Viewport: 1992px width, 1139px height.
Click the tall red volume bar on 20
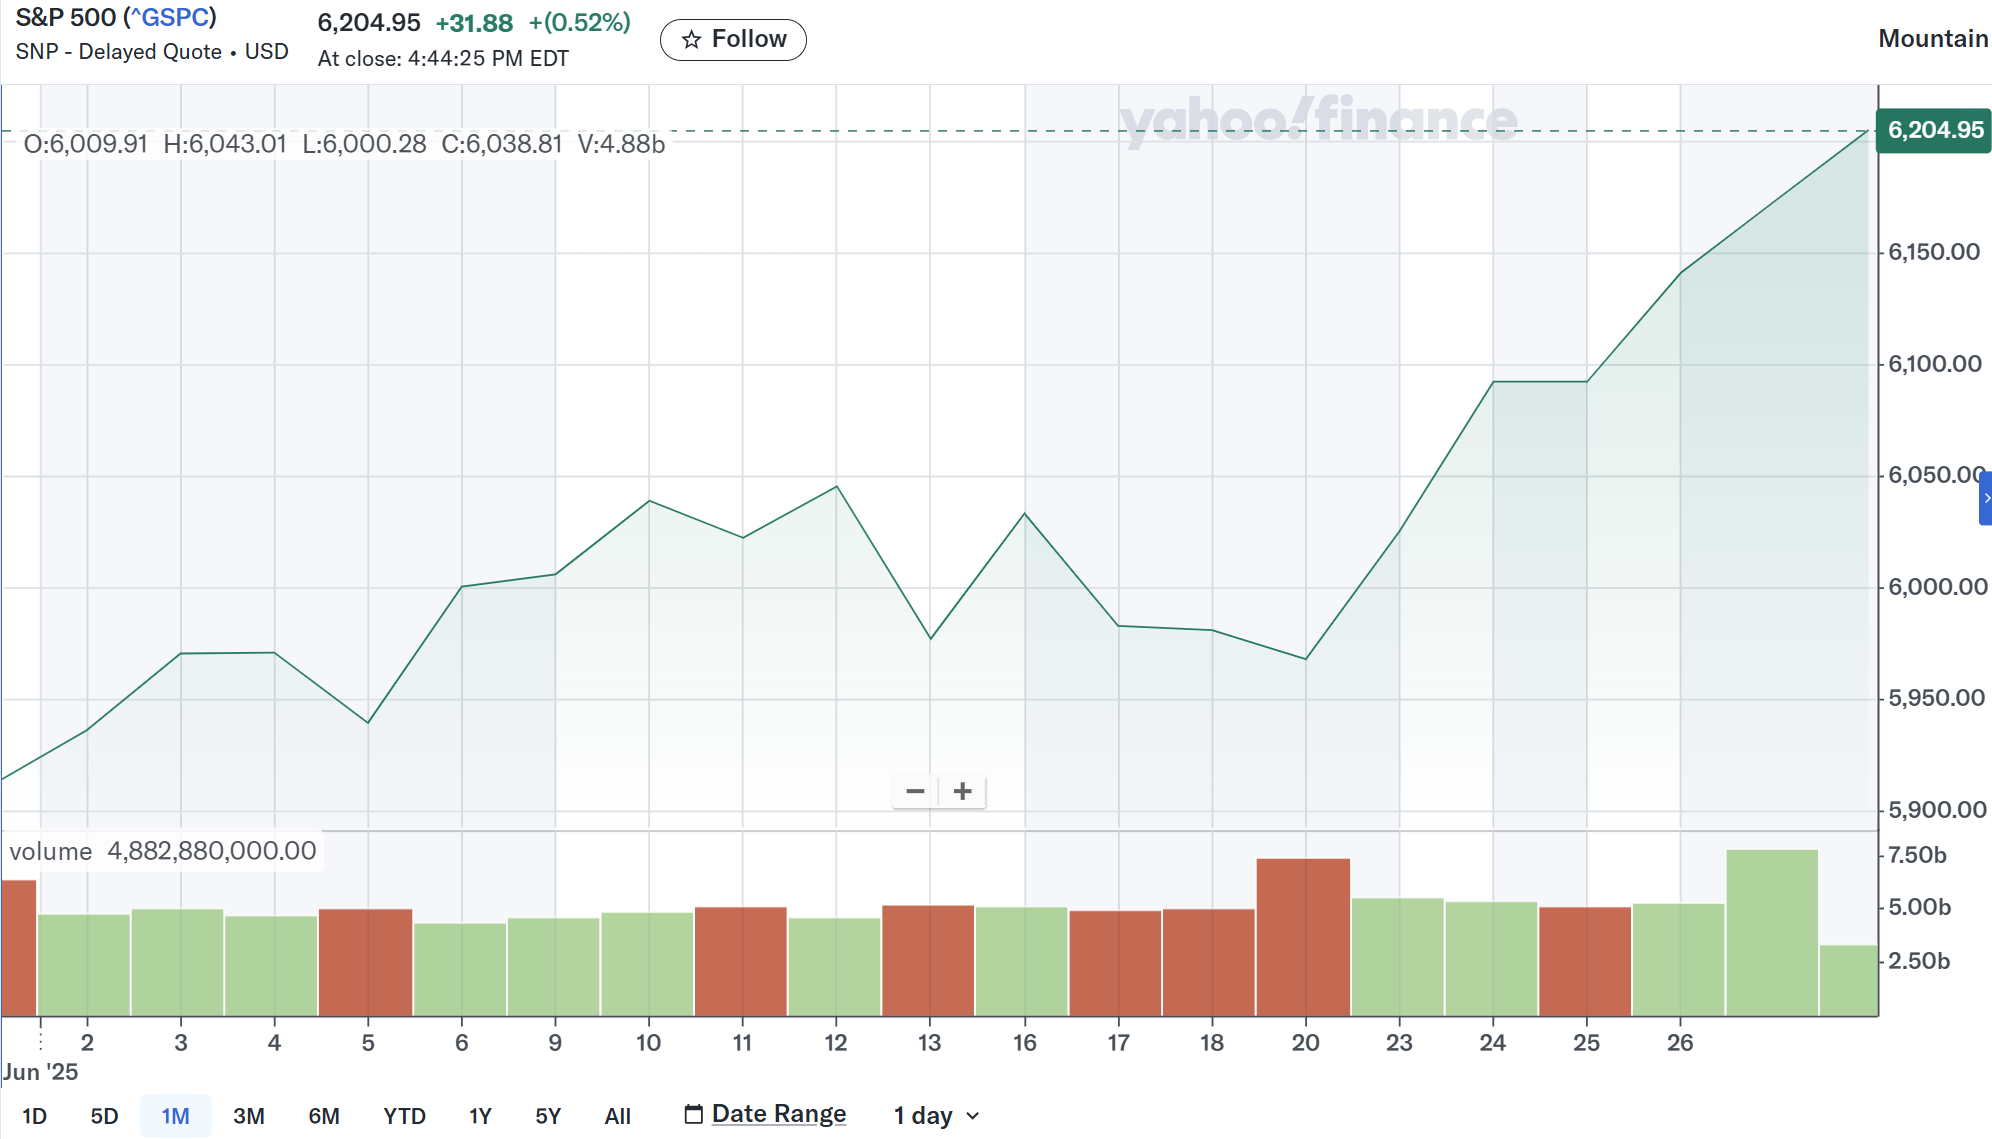[x=1303, y=937]
